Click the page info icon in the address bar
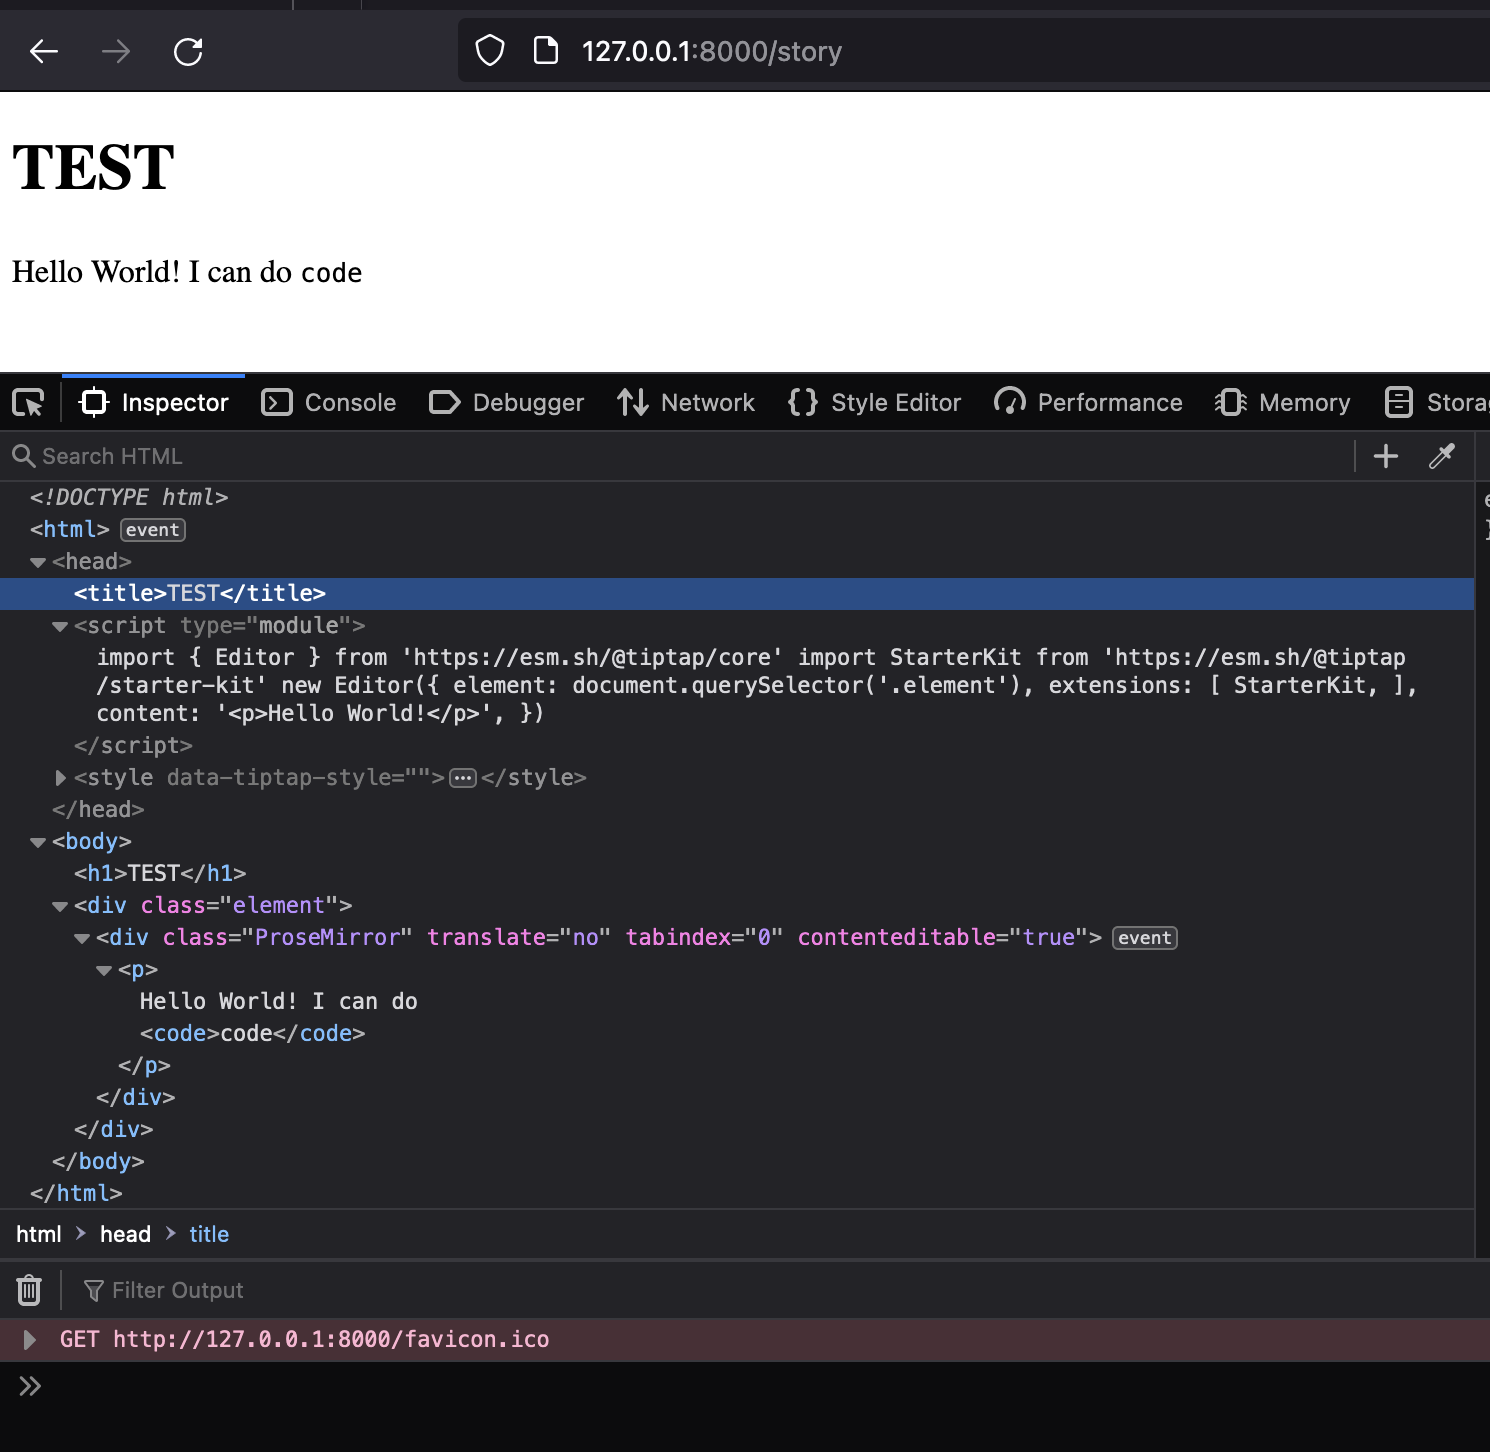 tap(546, 50)
